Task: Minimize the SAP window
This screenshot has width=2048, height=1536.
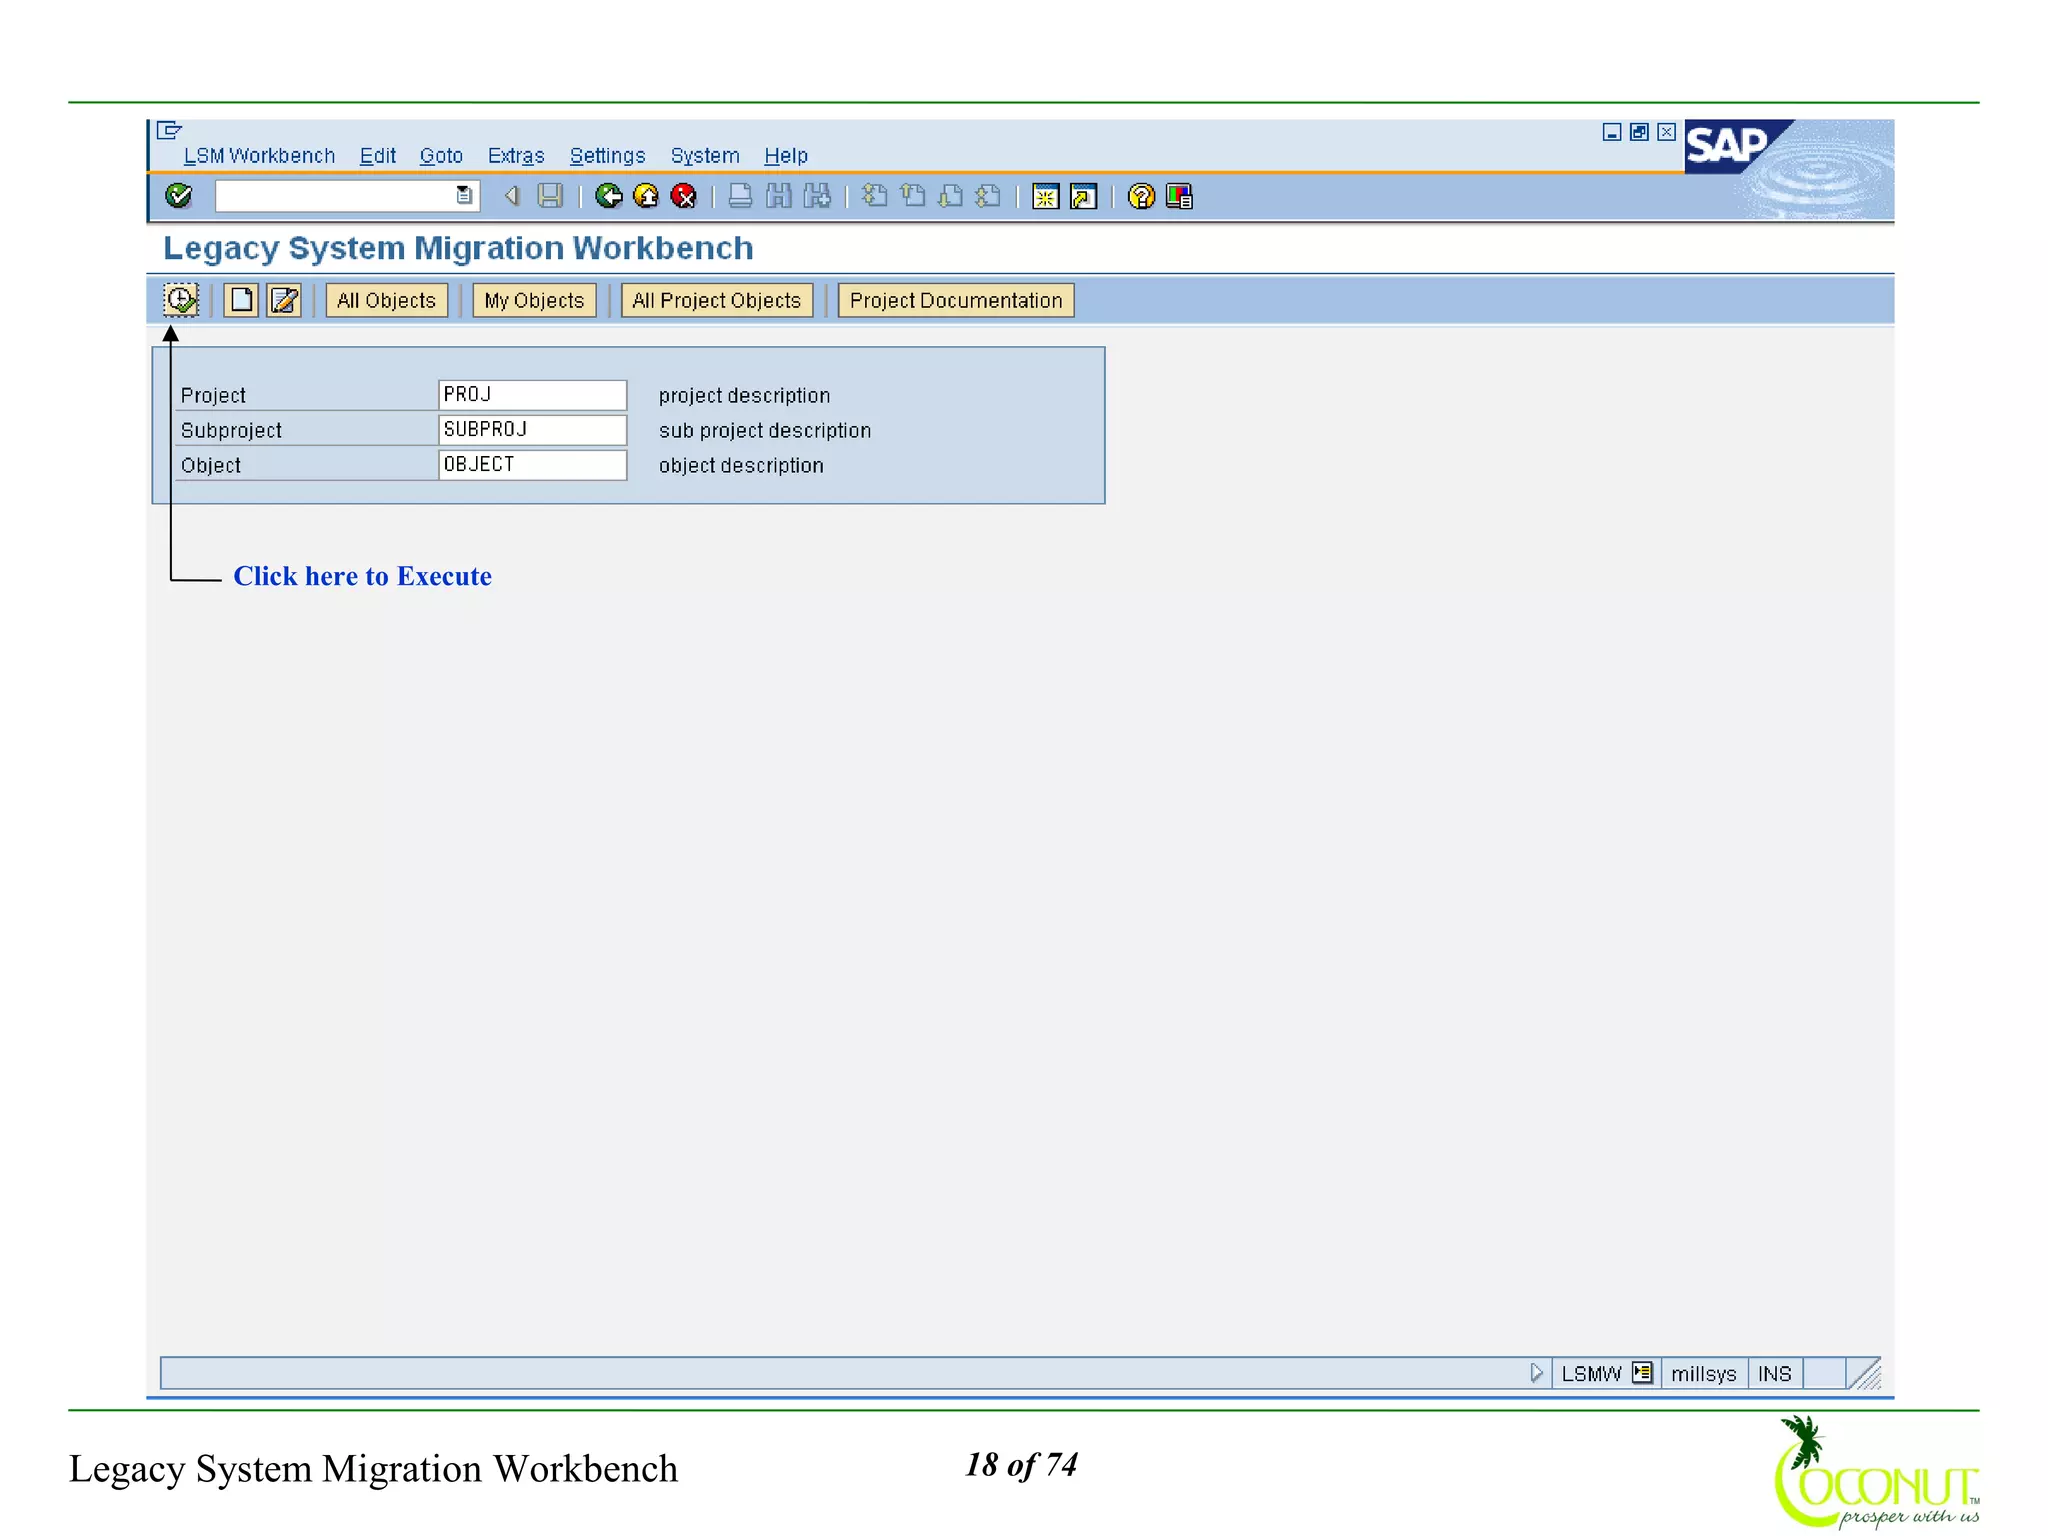Action: (1611, 132)
